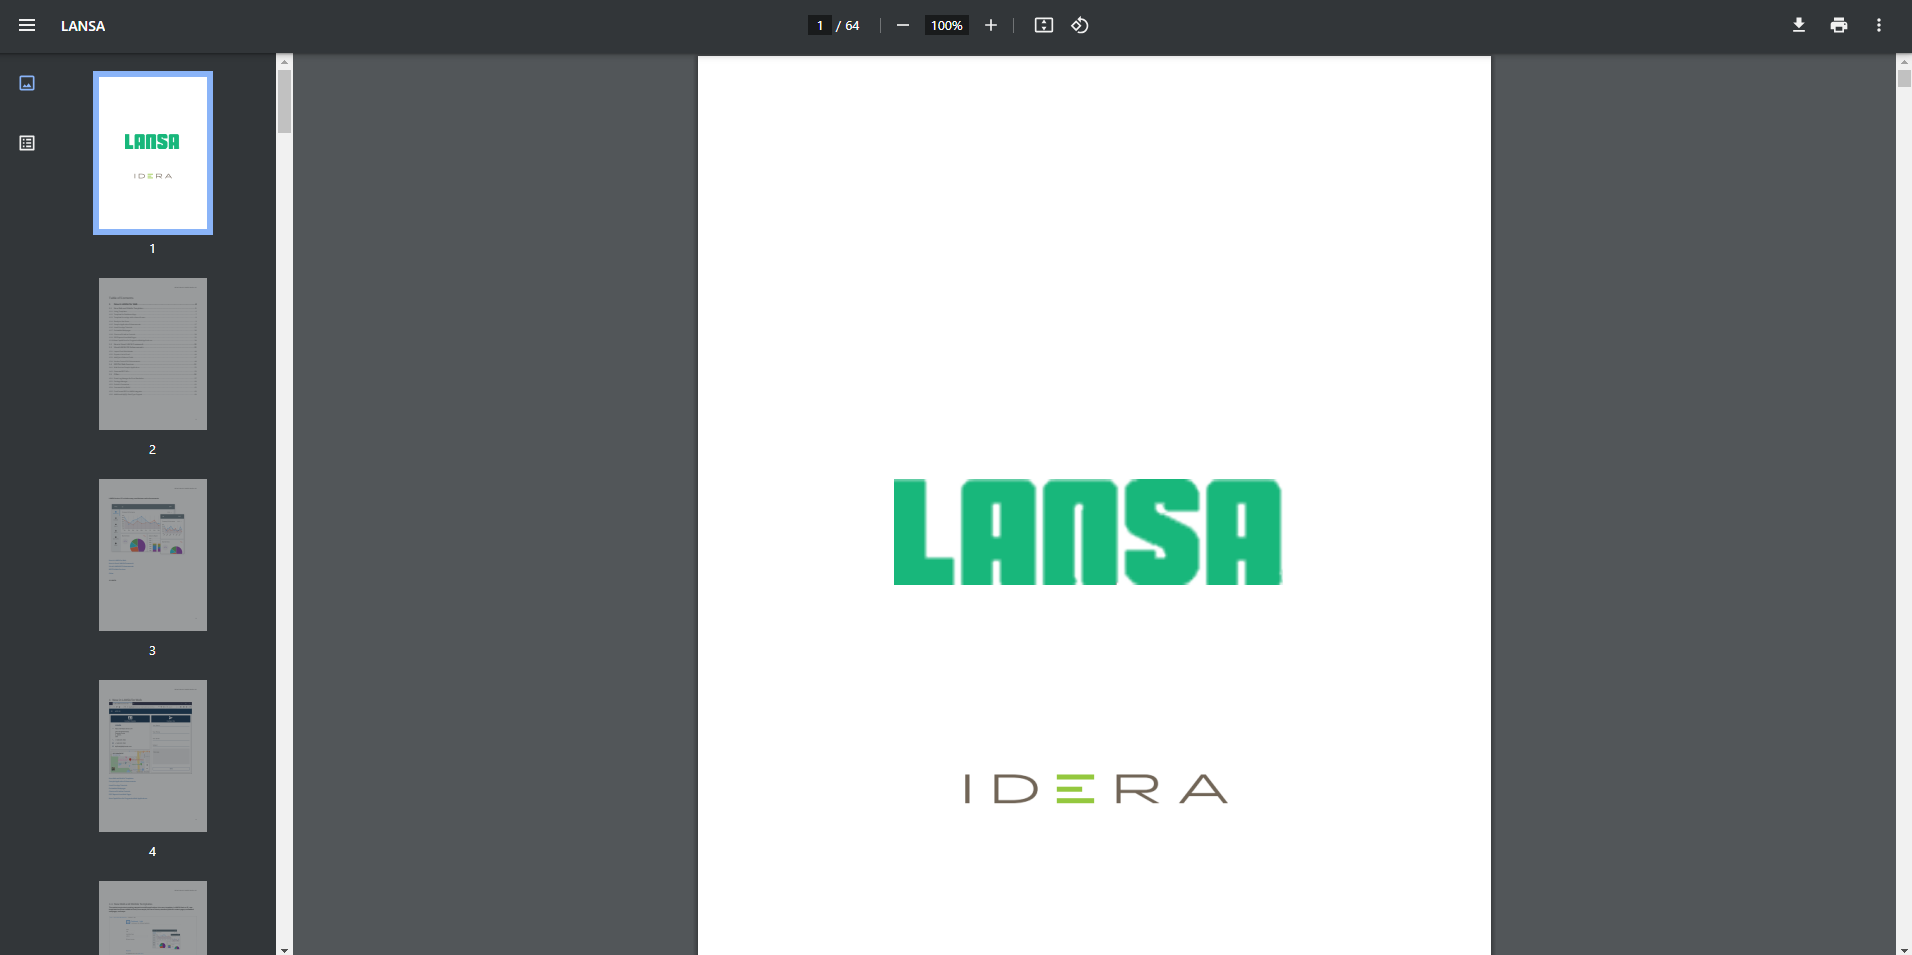This screenshot has width=1912, height=955.
Task: Click the zoom percentage field
Action: (947, 25)
